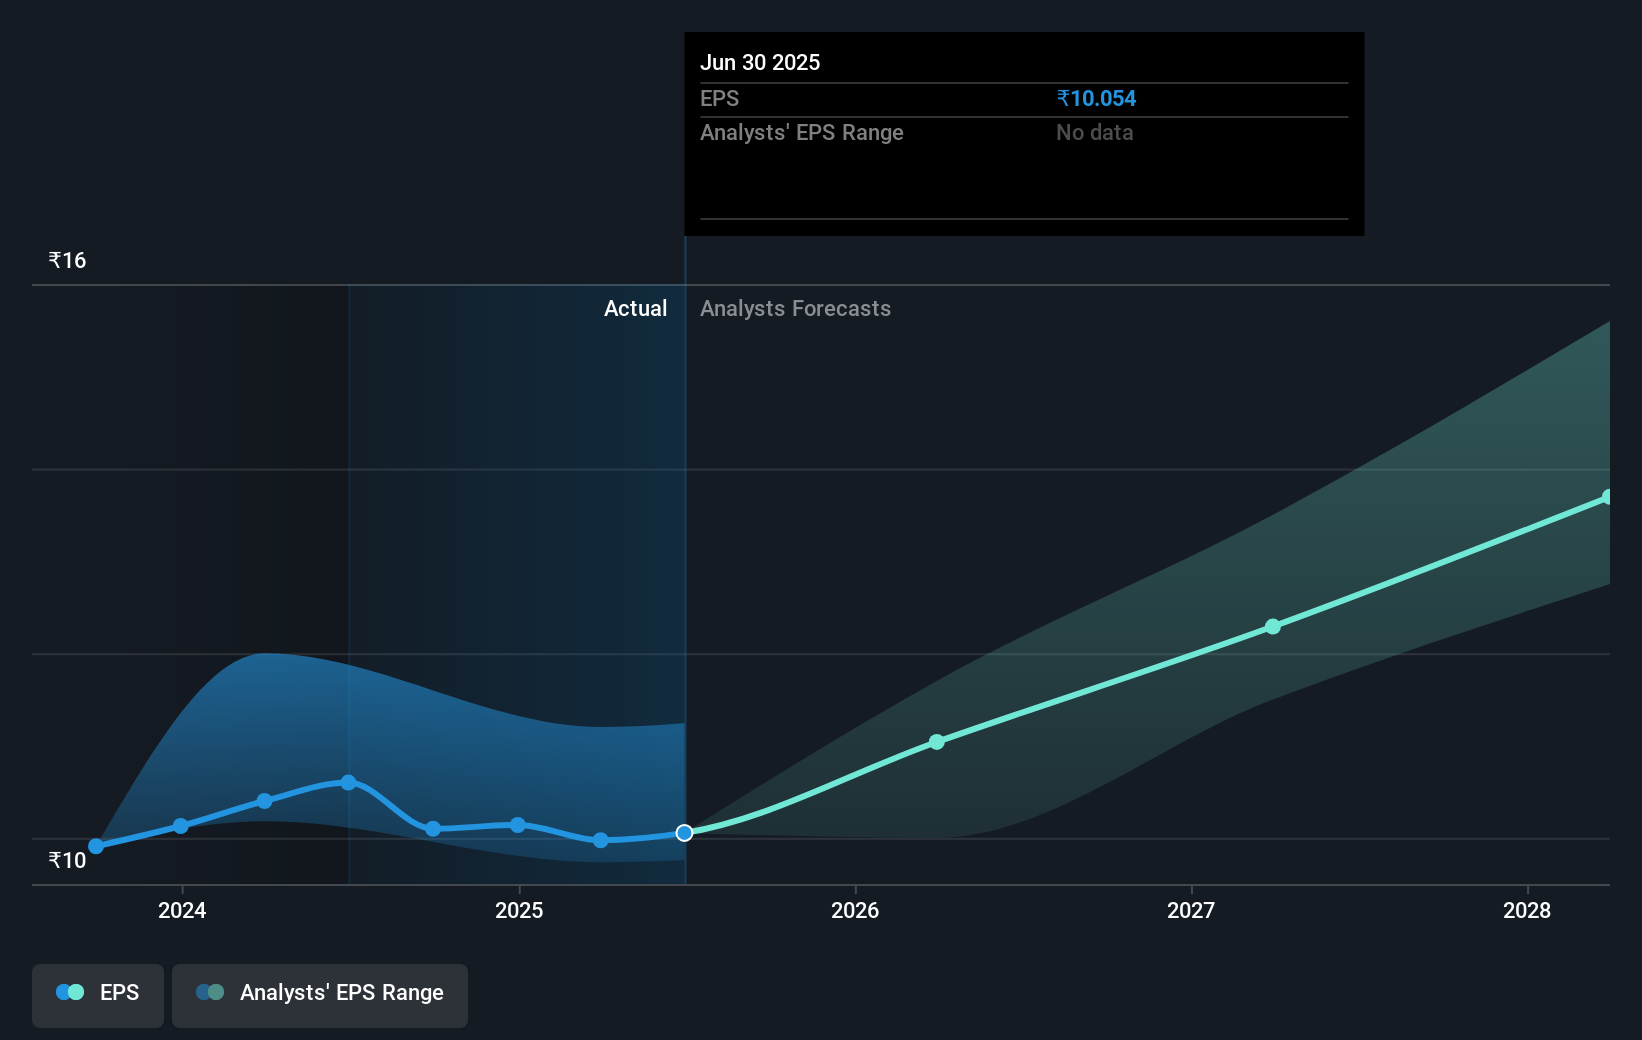Click the Analysts' EPS Range legend dots icon

[x=210, y=992]
